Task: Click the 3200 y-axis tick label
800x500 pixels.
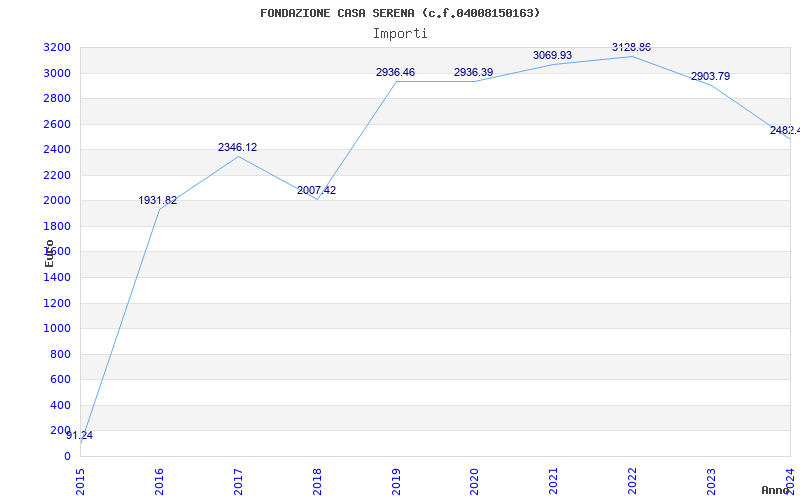Action: point(57,48)
